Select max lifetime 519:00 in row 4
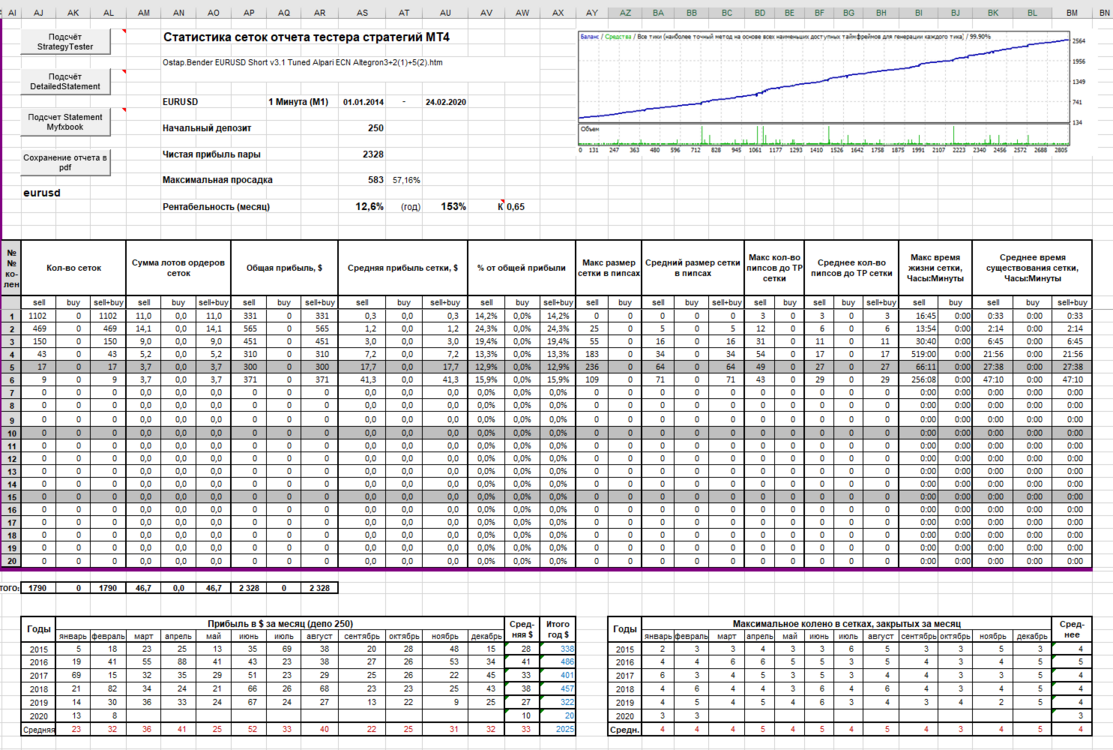 919,355
